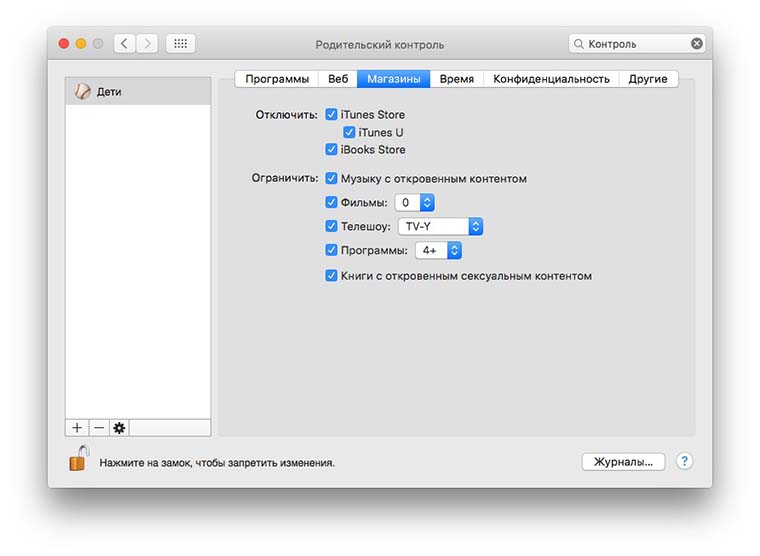Close the window with the red button
Viewport: 760px width, 556px height.
click(x=63, y=44)
